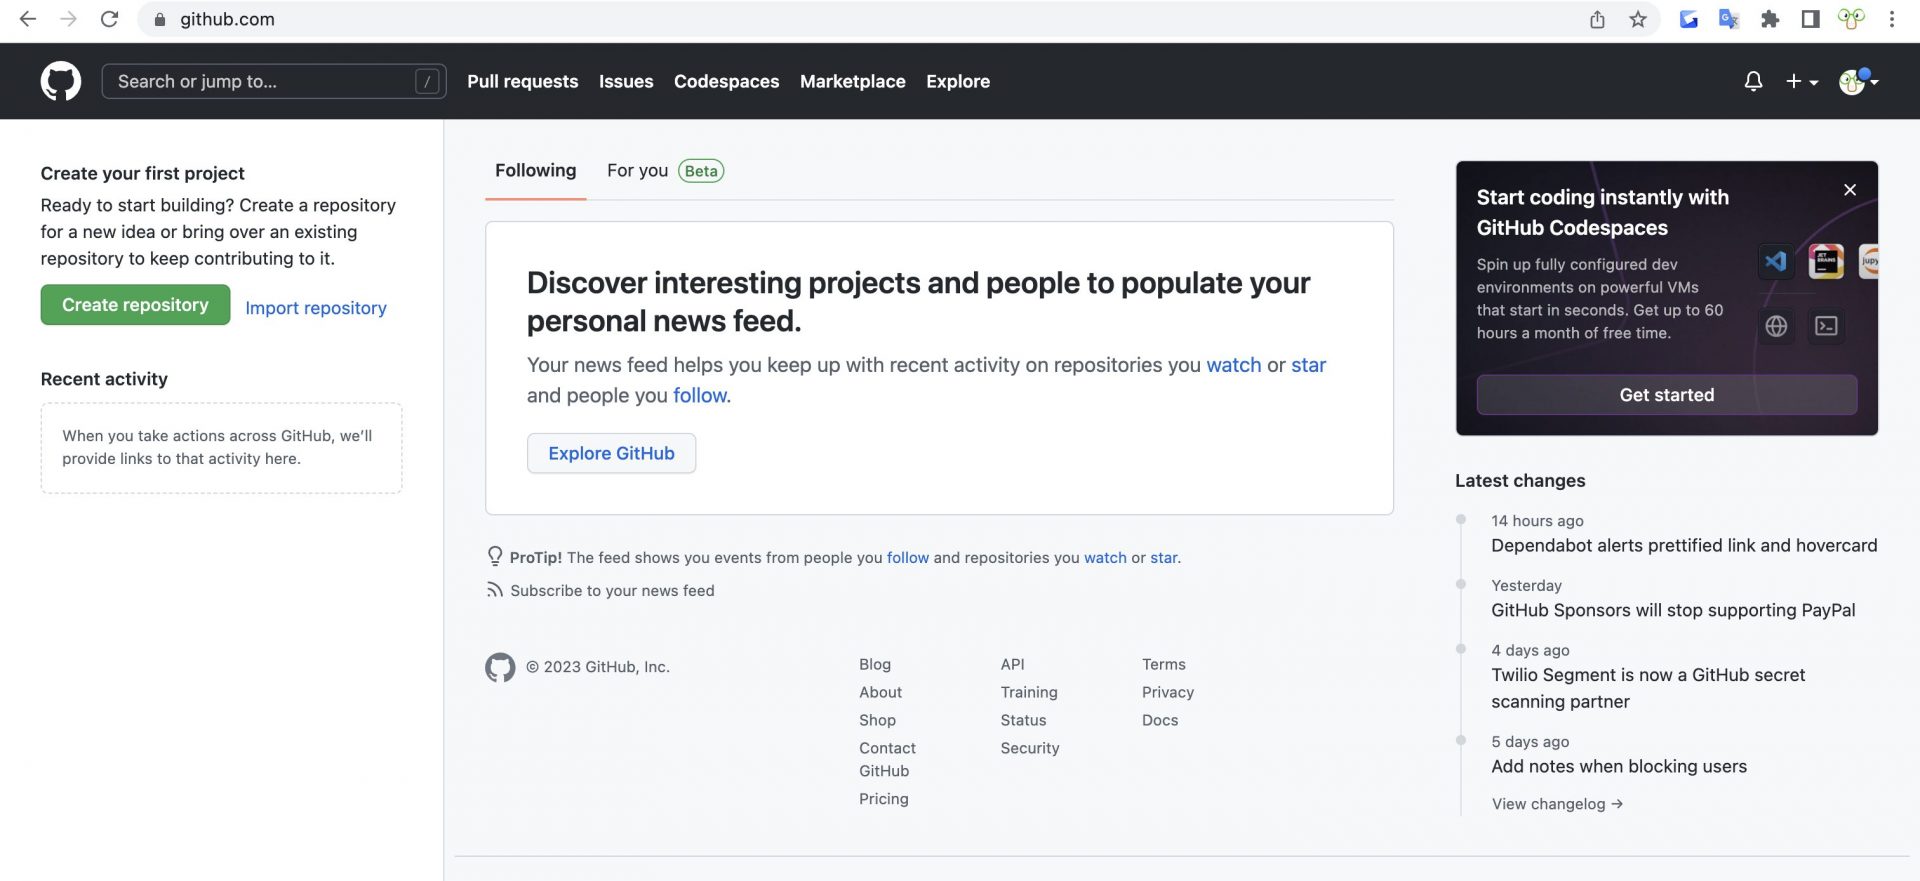Dismiss the Codespaces promo card

point(1850,190)
